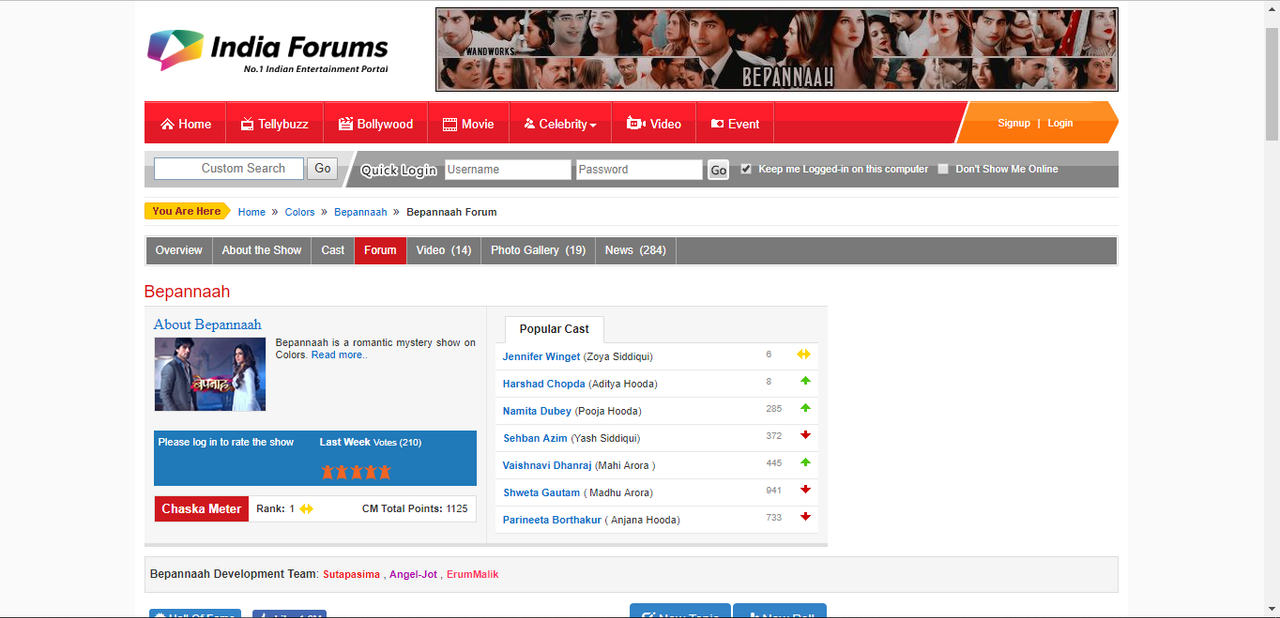The width and height of the screenshot is (1280, 618).
Task: Open Shweta Gautam's profile link
Action: [542, 492]
